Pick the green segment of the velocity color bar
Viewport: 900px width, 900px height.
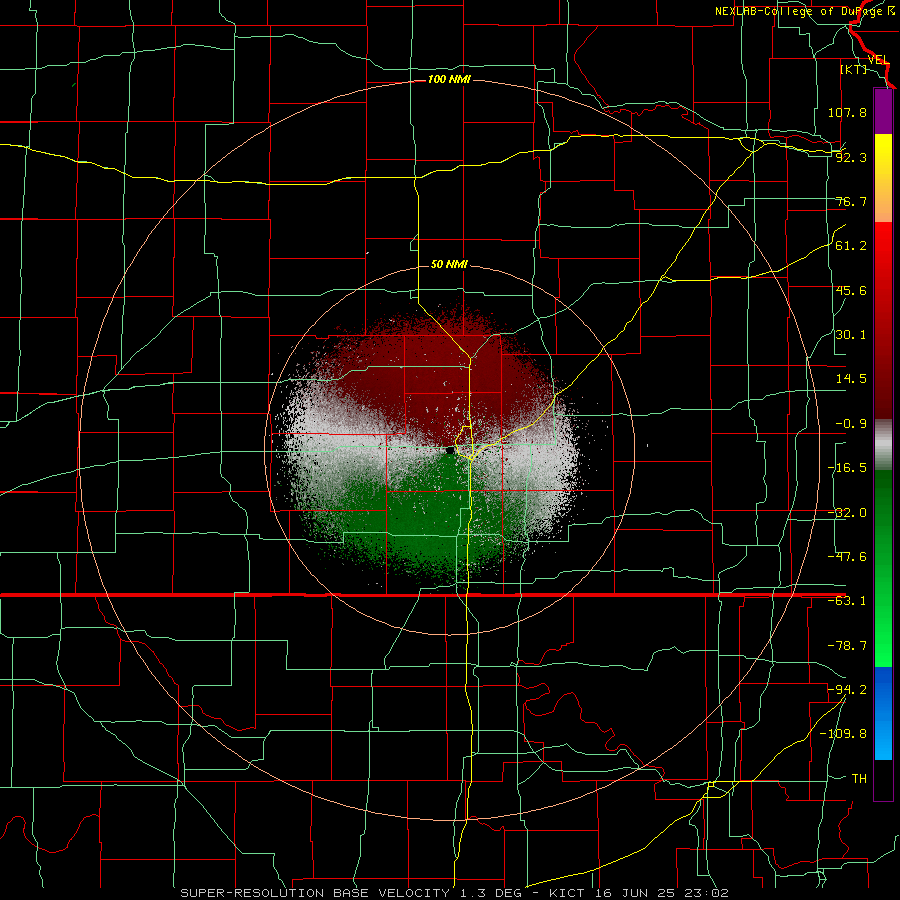click(x=883, y=568)
